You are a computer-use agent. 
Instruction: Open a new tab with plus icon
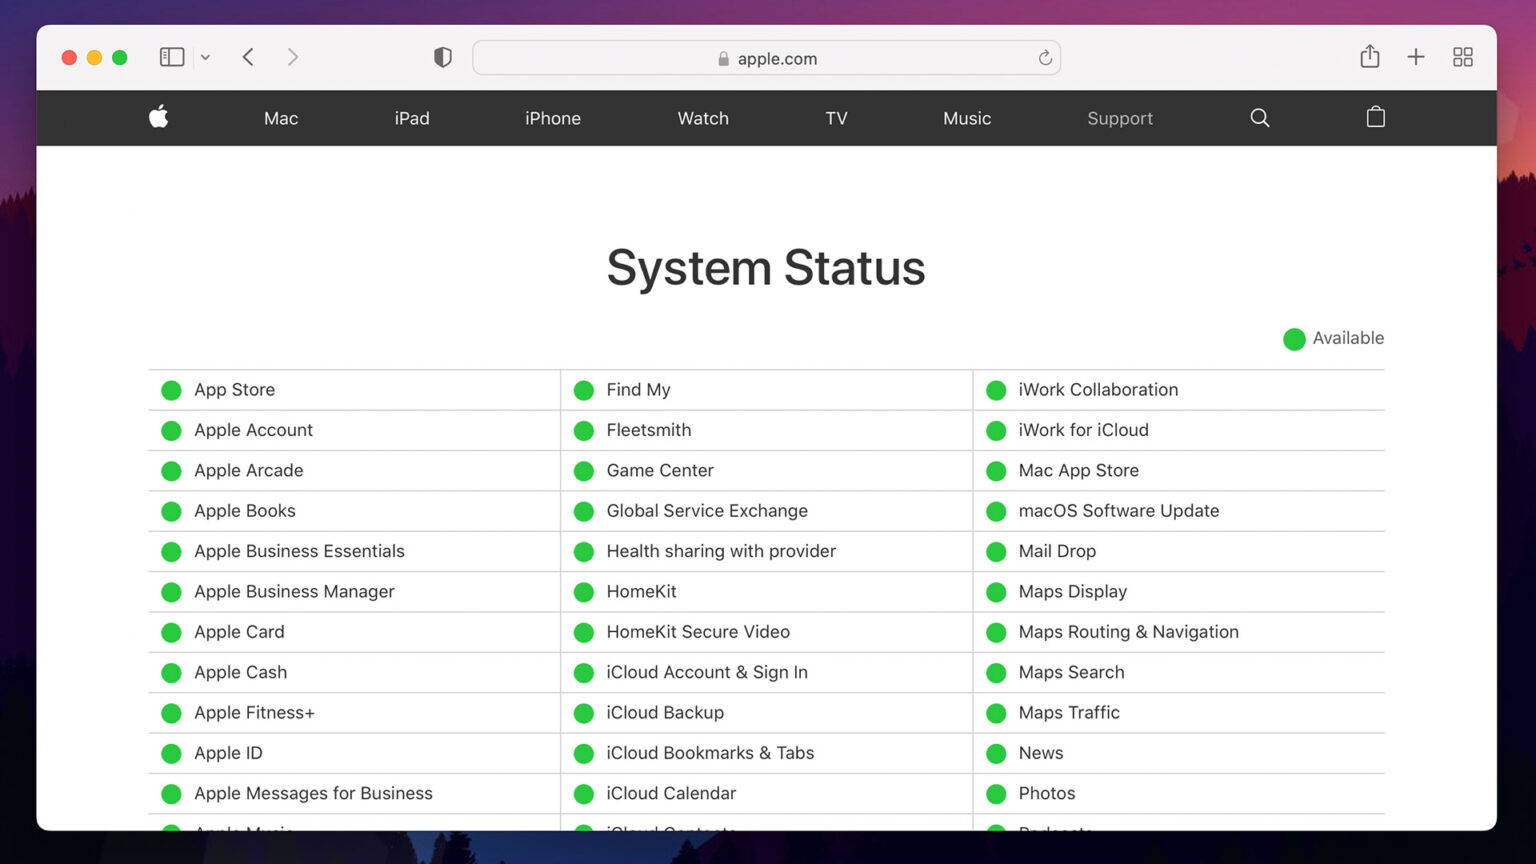click(1416, 57)
